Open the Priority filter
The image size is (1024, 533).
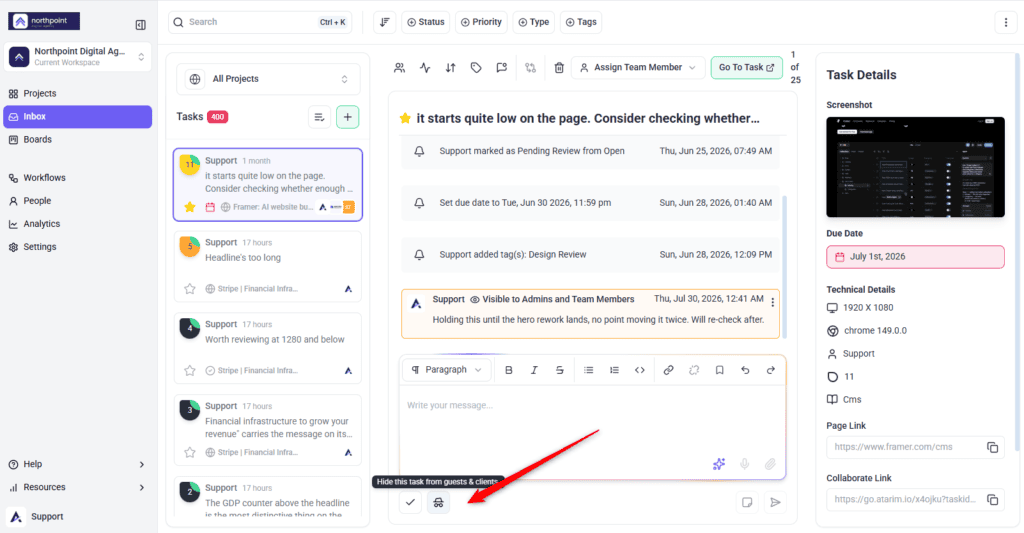[x=481, y=22]
